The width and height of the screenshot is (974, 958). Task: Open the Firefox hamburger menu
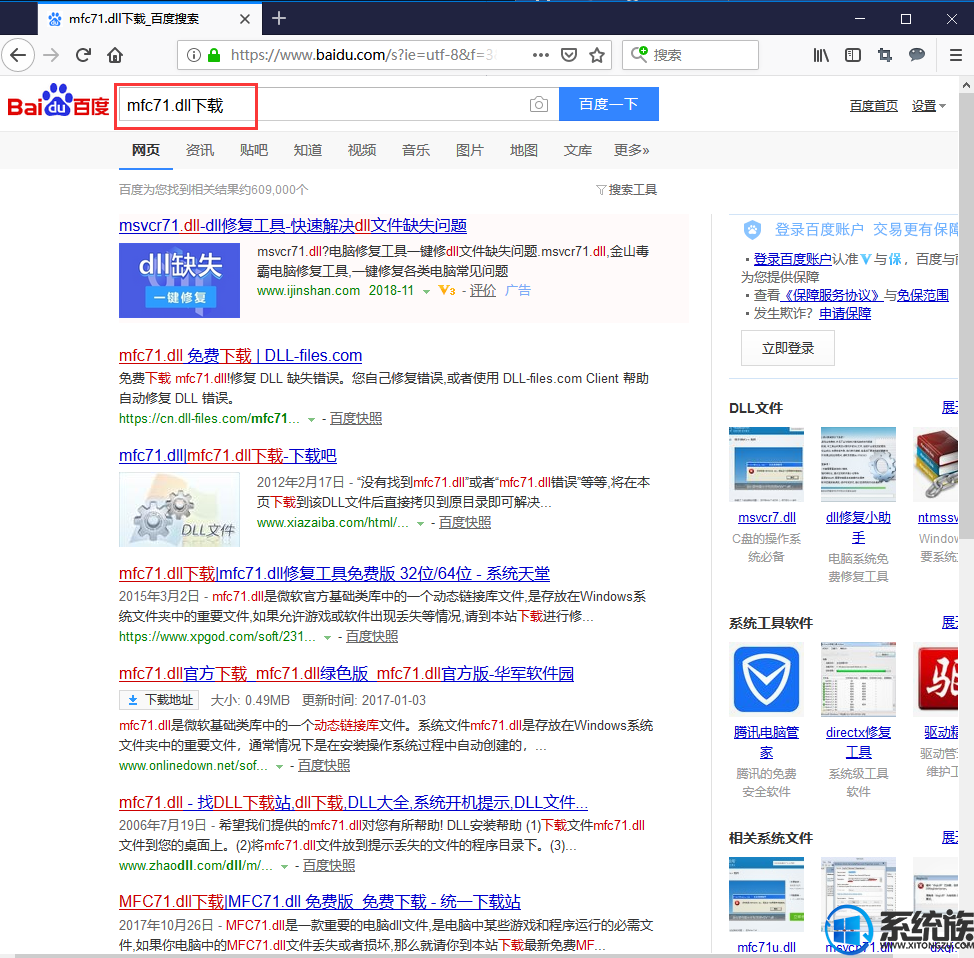click(x=956, y=55)
